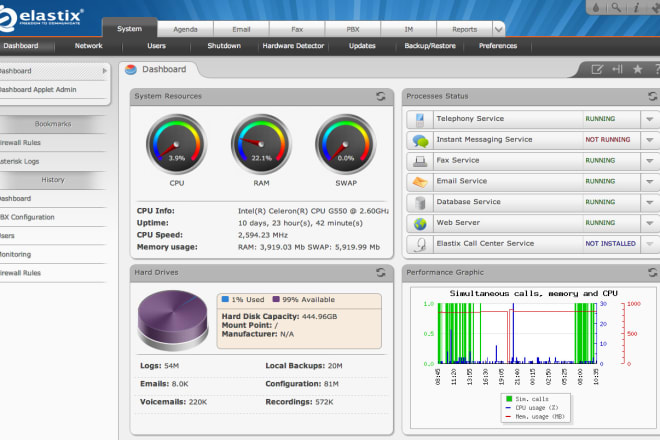Click the Instant Messaging Service chat icon

click(x=420, y=140)
